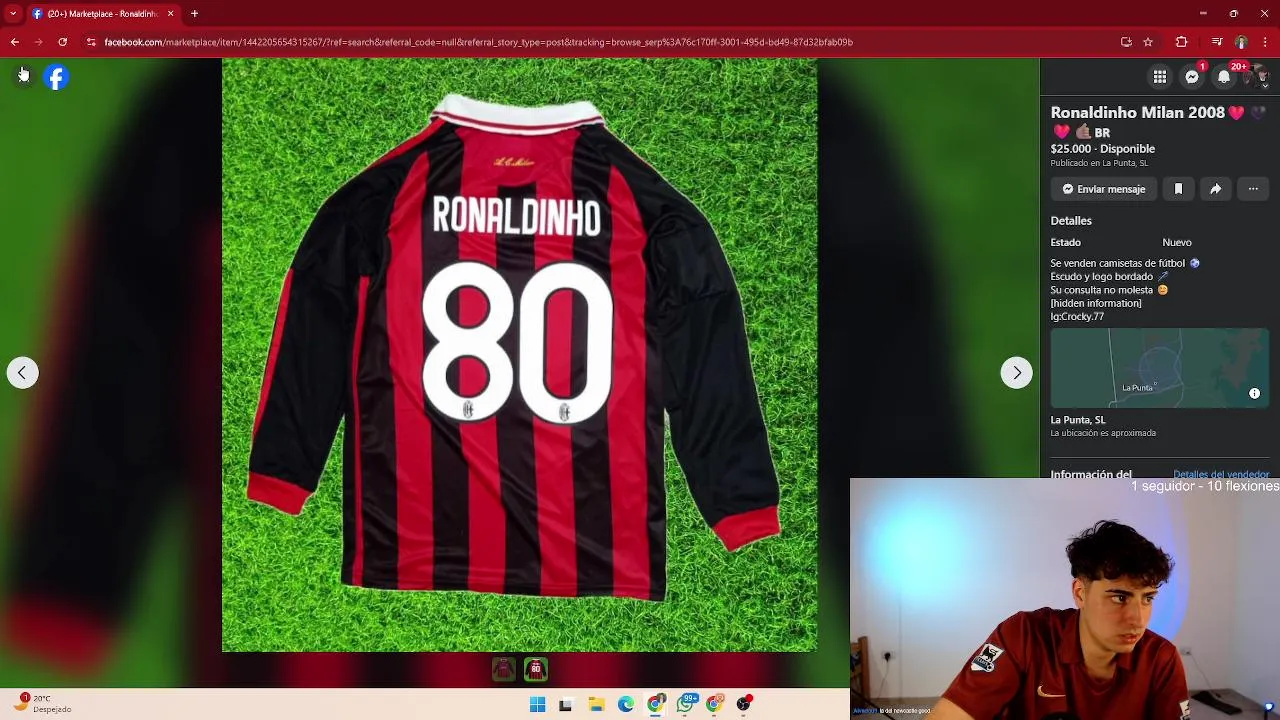
Task: Close the Marketplace tab
Action: (x=170, y=14)
